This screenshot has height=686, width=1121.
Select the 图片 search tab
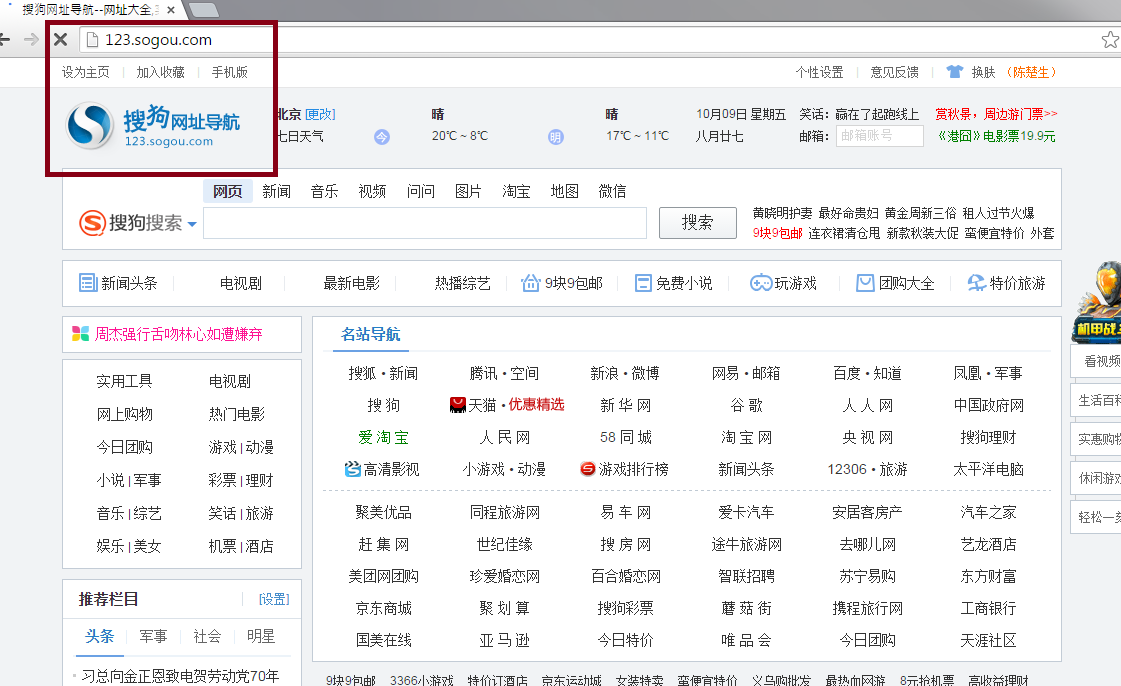(468, 191)
